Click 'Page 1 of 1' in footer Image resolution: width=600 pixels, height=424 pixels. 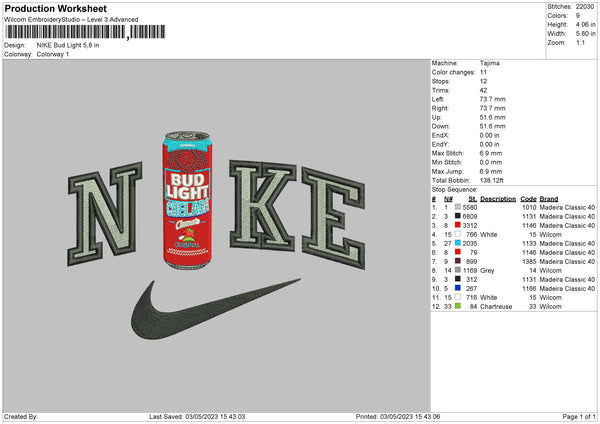(x=579, y=416)
